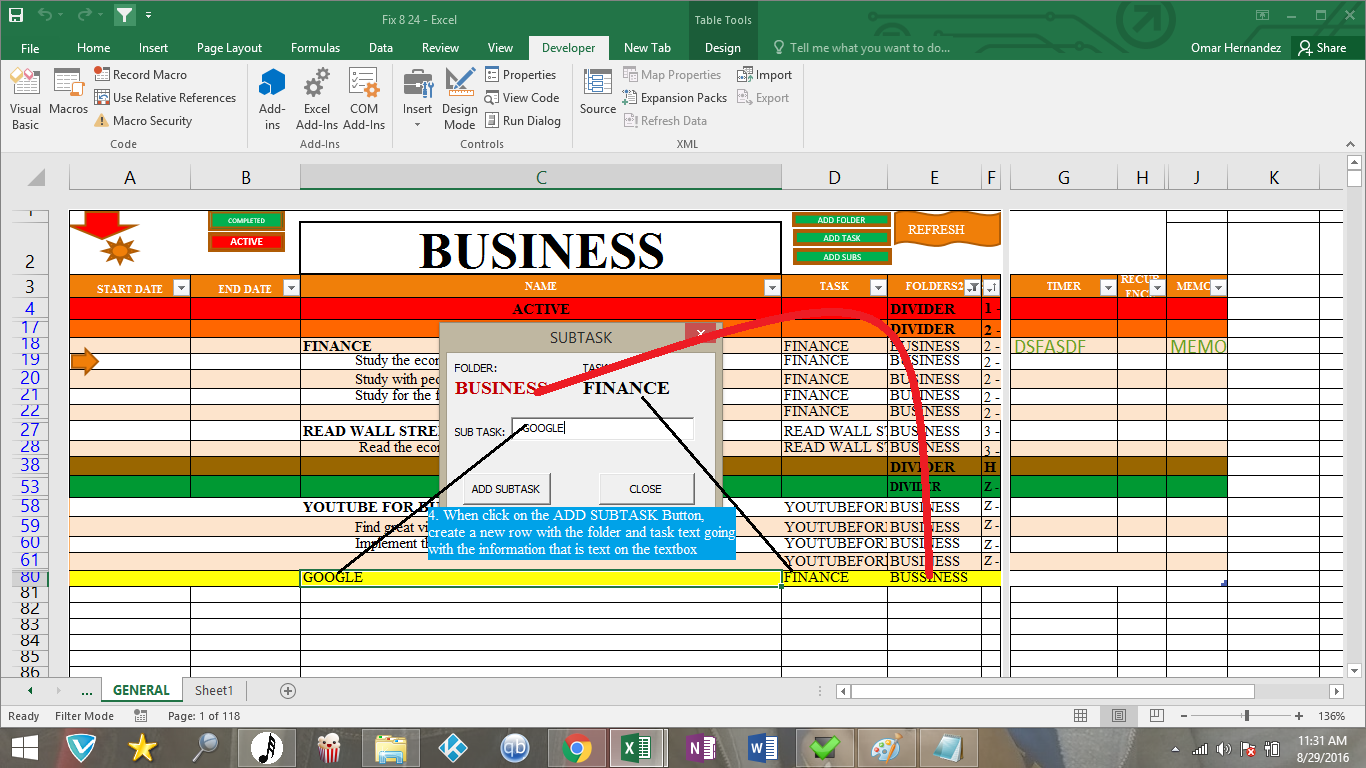
Task: Open the START DATE filter dropdown
Action: 181,288
